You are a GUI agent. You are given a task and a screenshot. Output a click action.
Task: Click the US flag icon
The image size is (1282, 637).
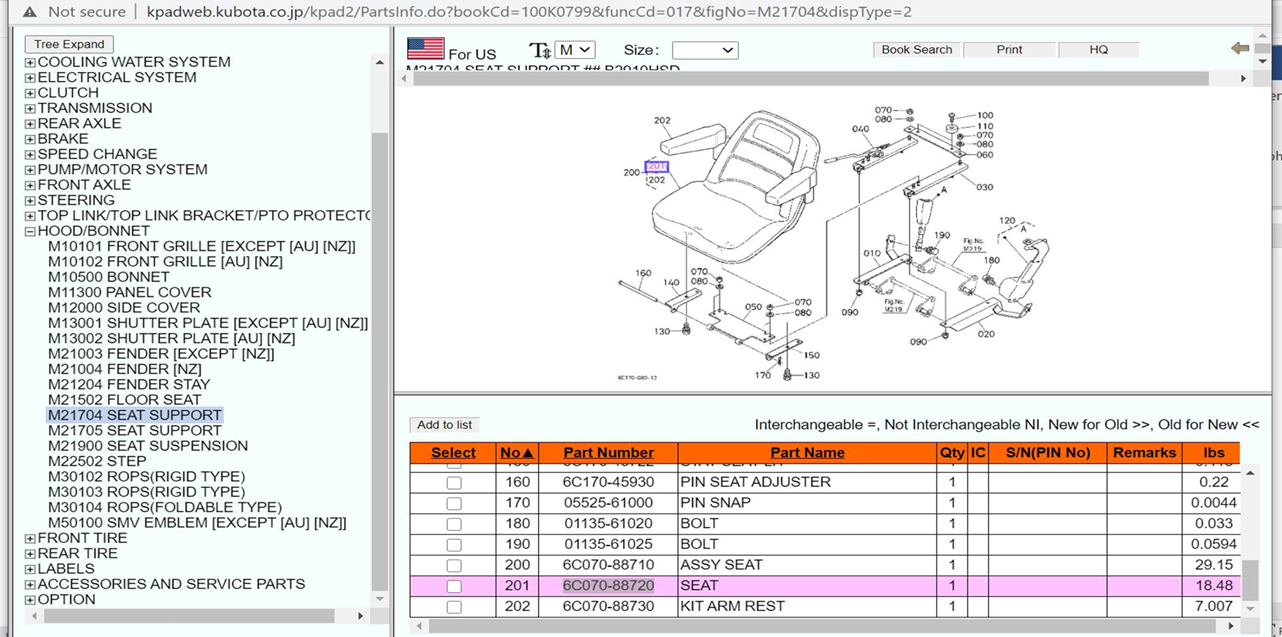point(425,49)
